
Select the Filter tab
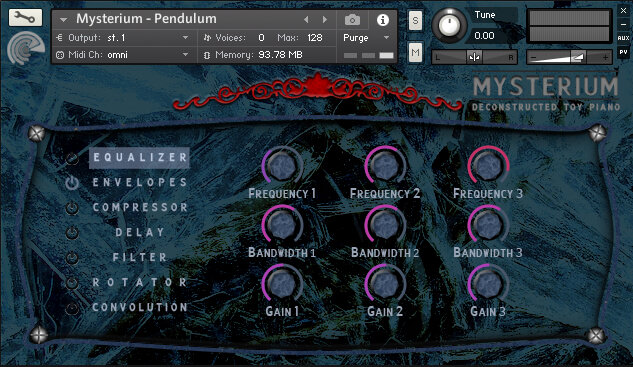(x=140, y=258)
